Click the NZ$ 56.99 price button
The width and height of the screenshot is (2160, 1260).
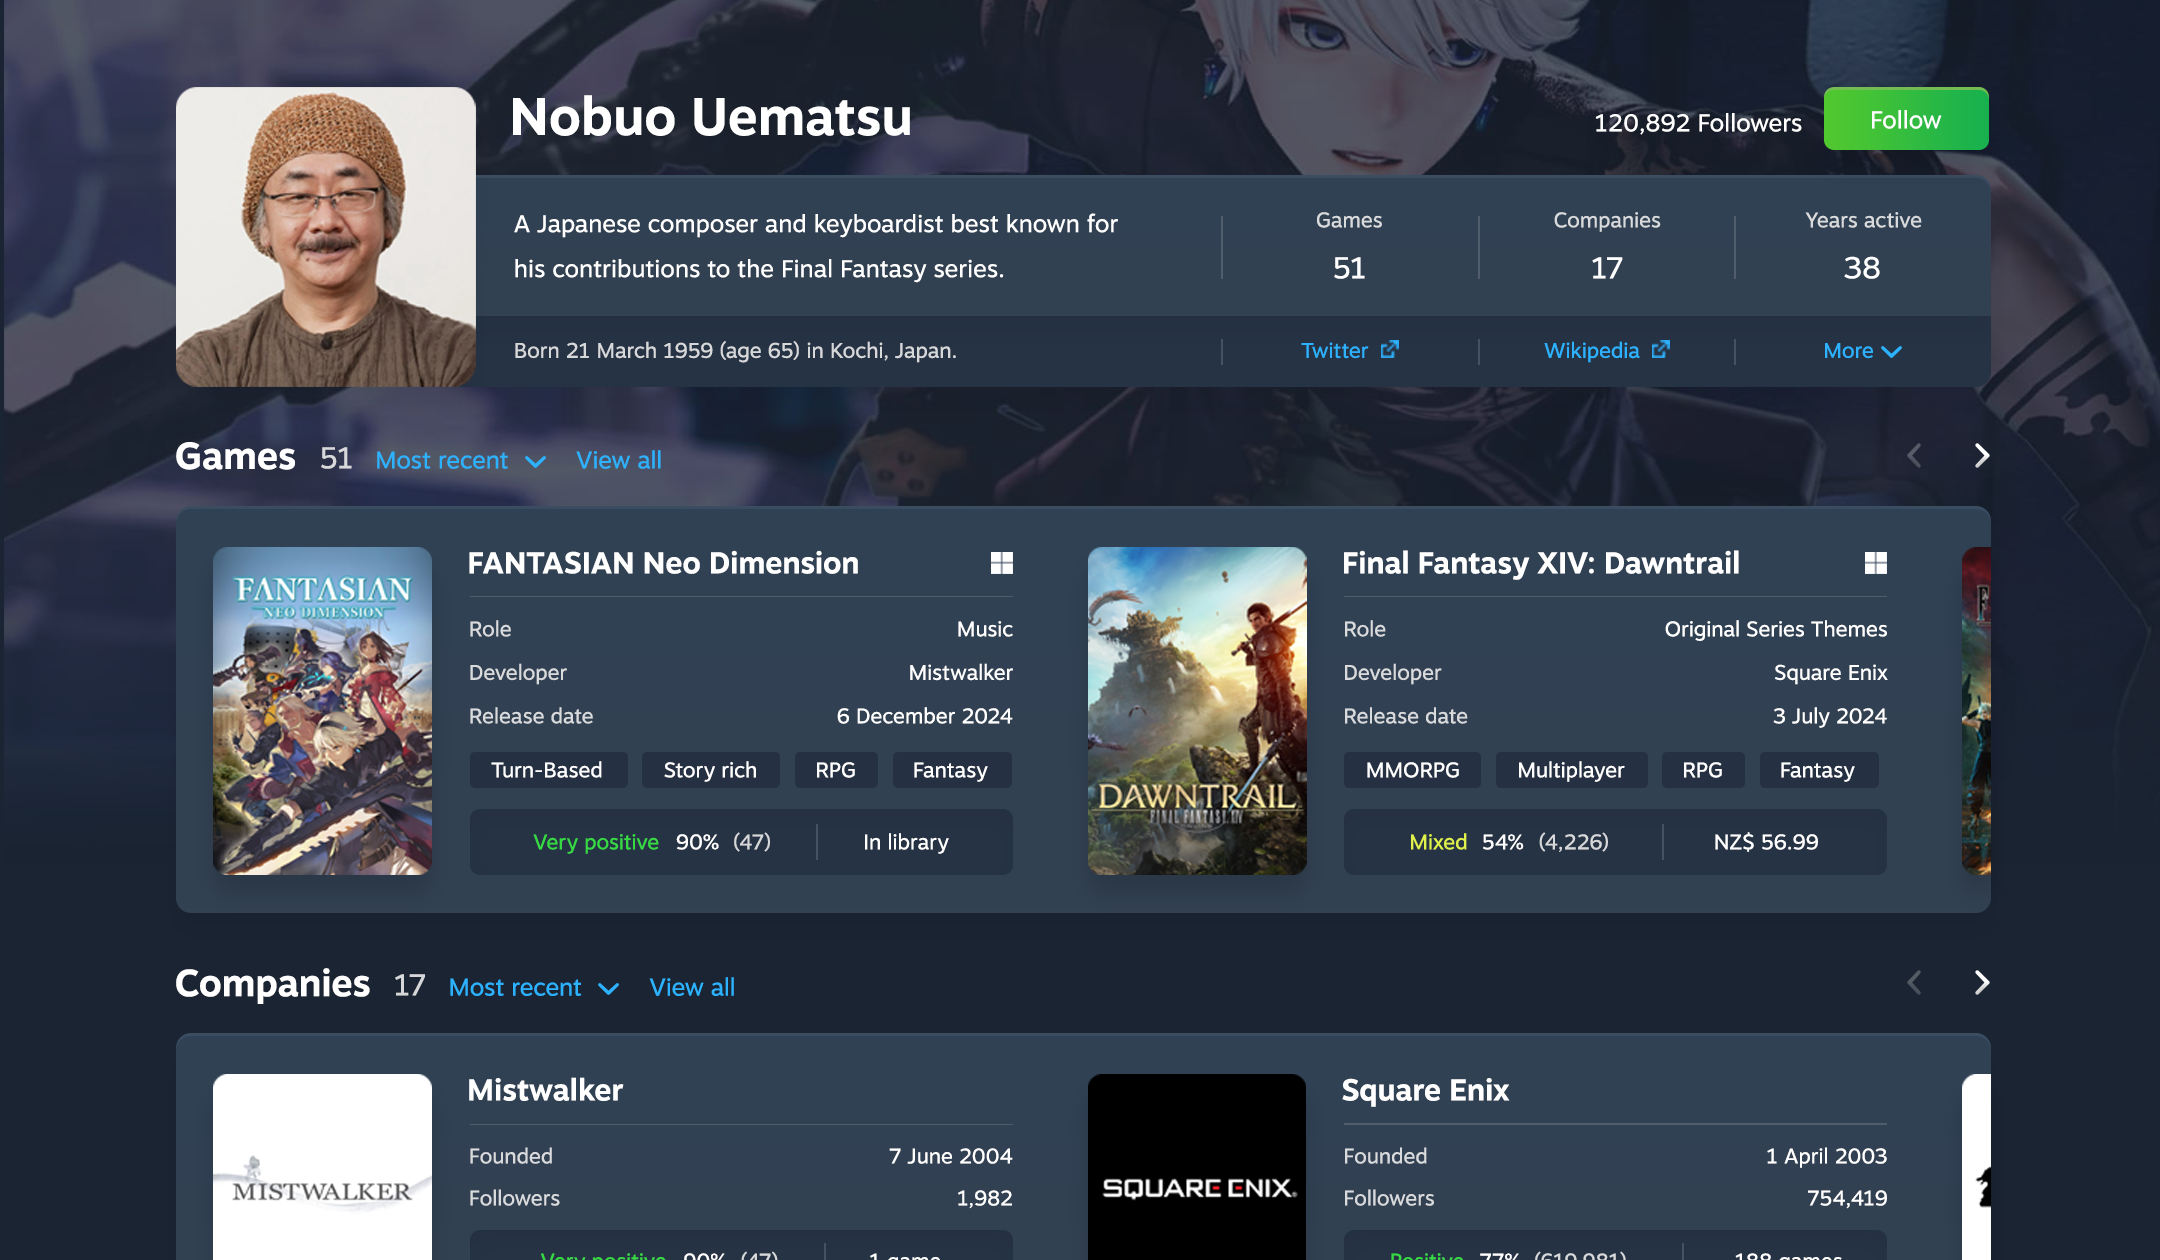1766,842
